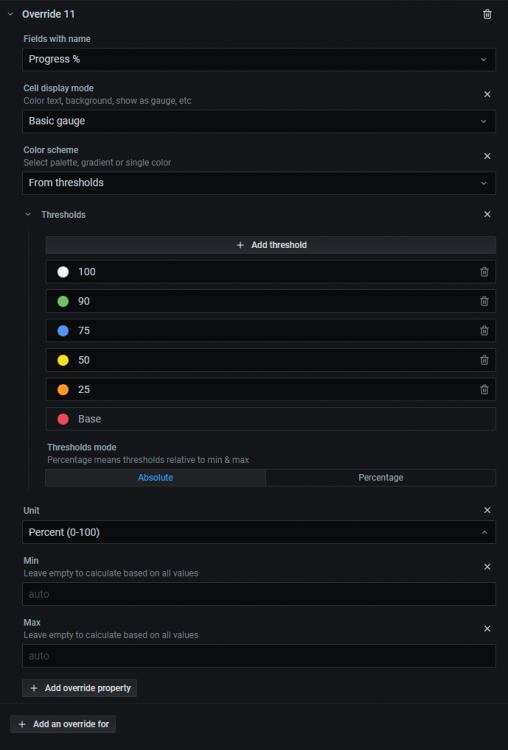This screenshot has width=508, height=750.
Task: Open the yellow color swatch for threshold 50
Action: pyautogui.click(x=63, y=360)
